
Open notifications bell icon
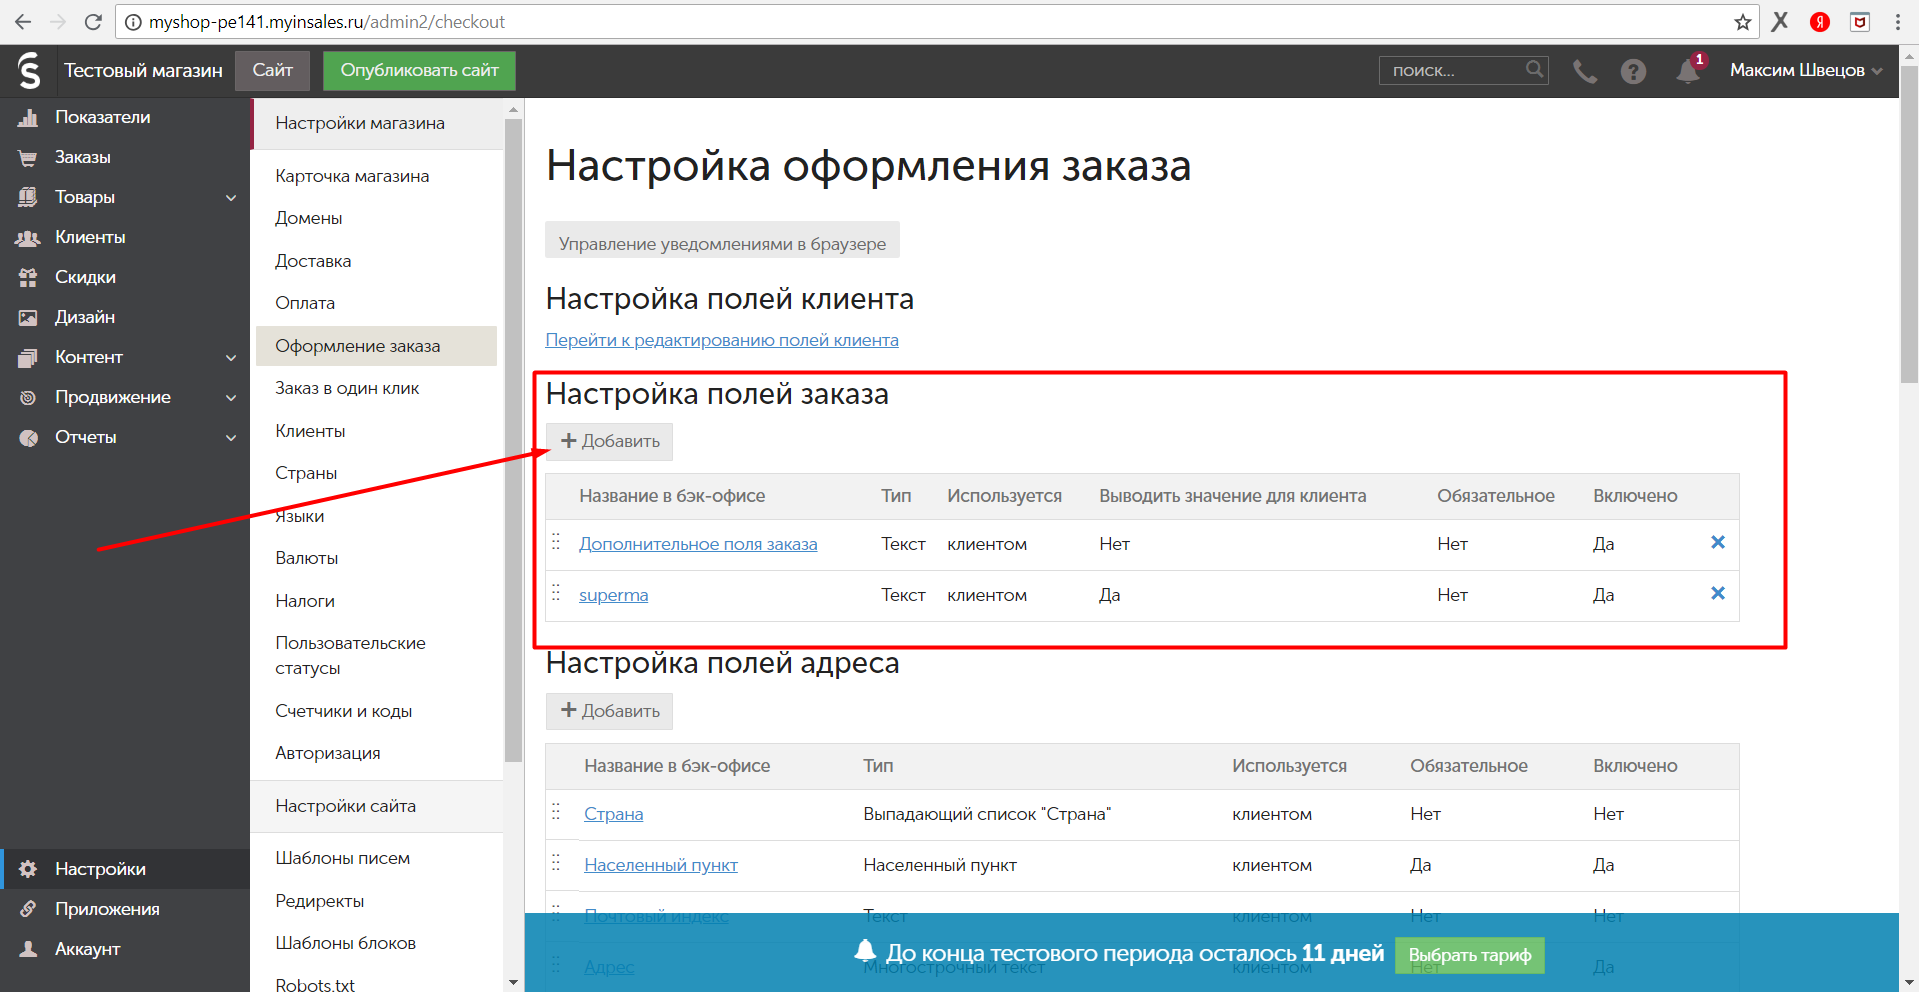(x=1688, y=71)
